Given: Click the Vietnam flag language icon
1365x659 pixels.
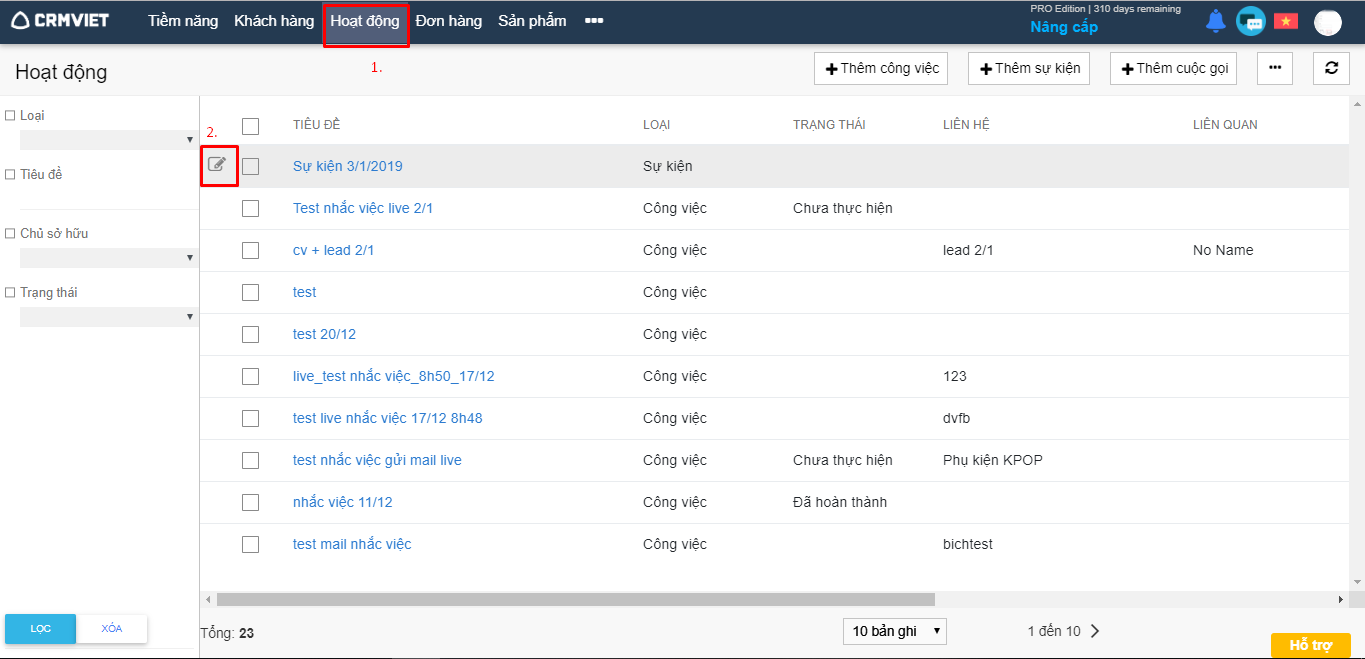Looking at the screenshot, I should pyautogui.click(x=1285, y=21).
